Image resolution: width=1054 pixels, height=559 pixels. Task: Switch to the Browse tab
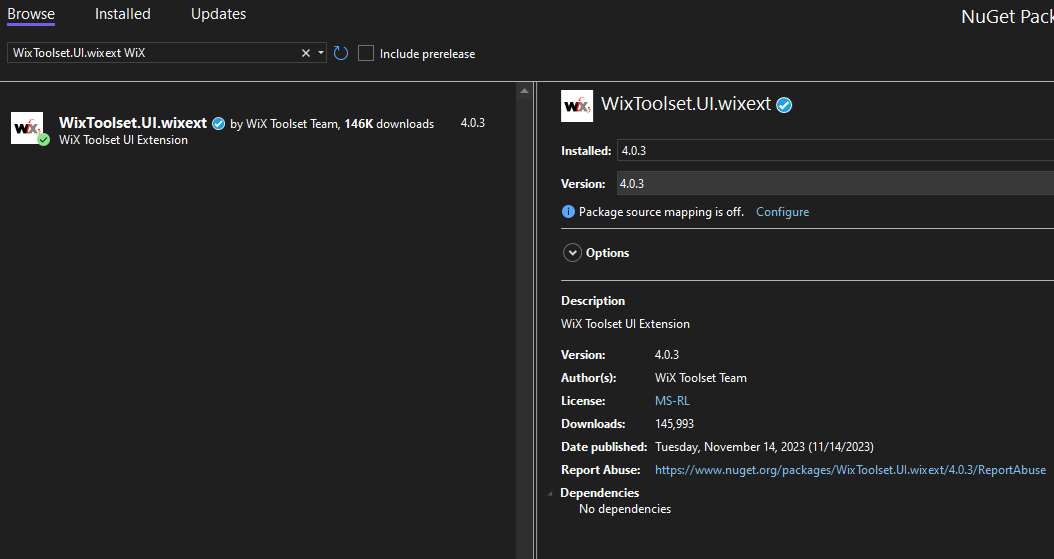31,14
